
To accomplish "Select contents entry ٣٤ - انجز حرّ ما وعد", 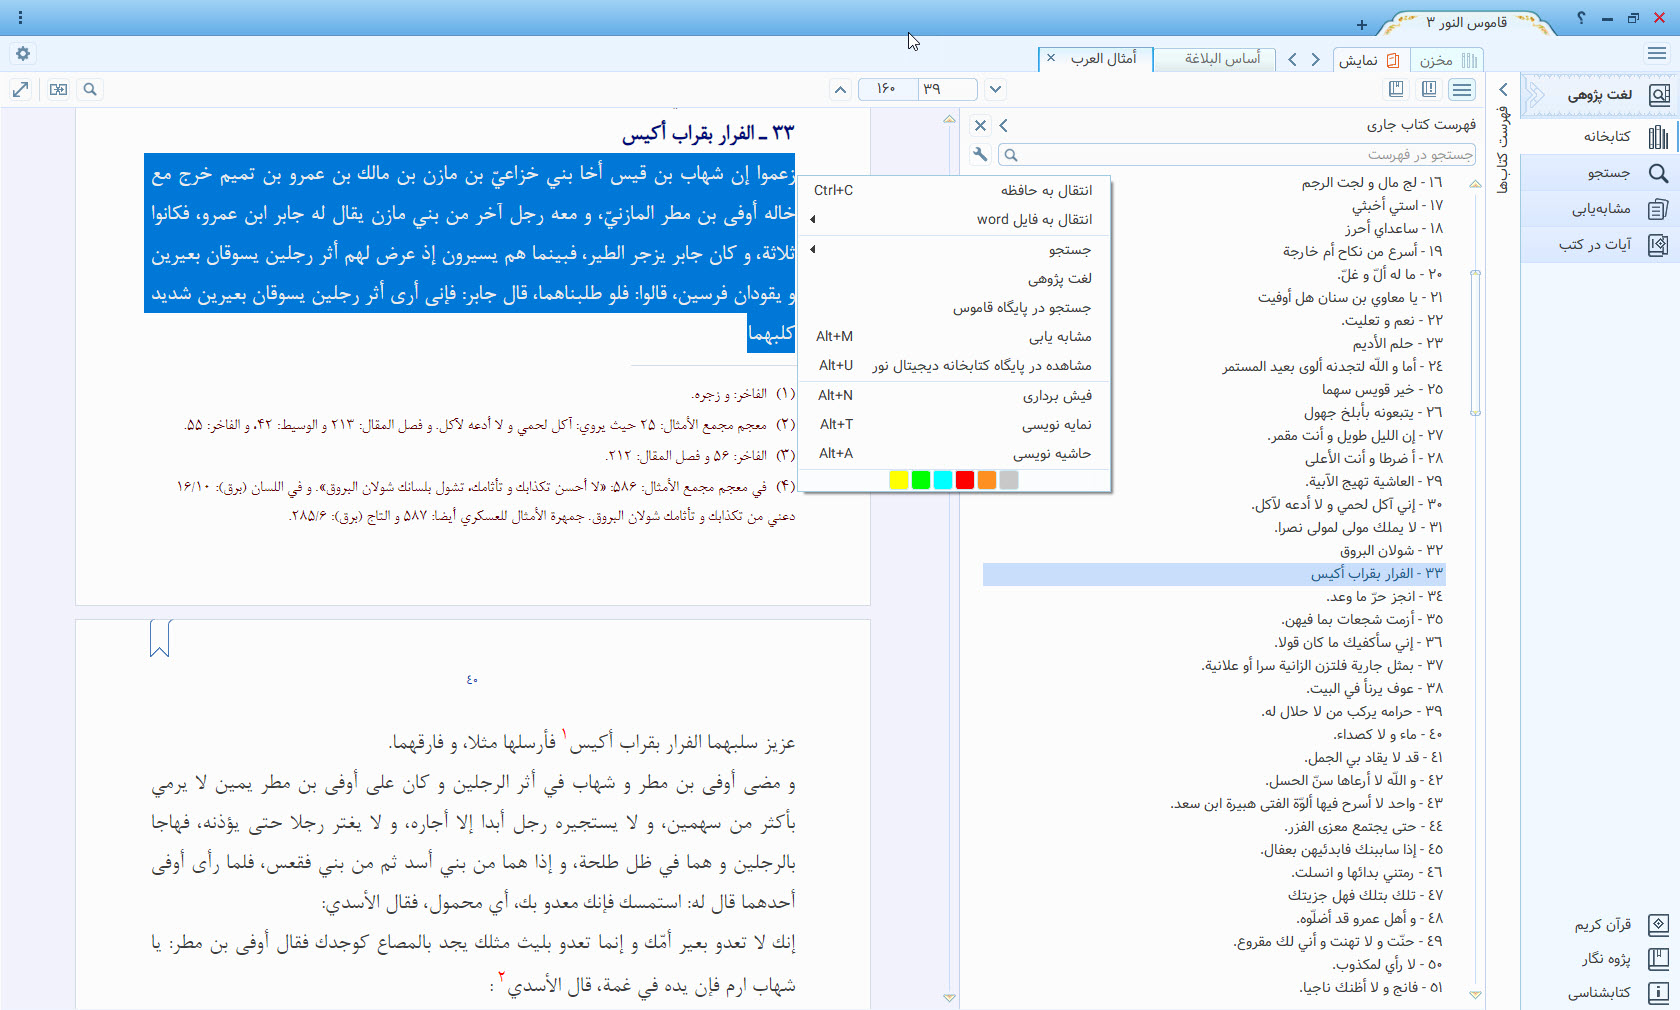I will (1384, 596).
